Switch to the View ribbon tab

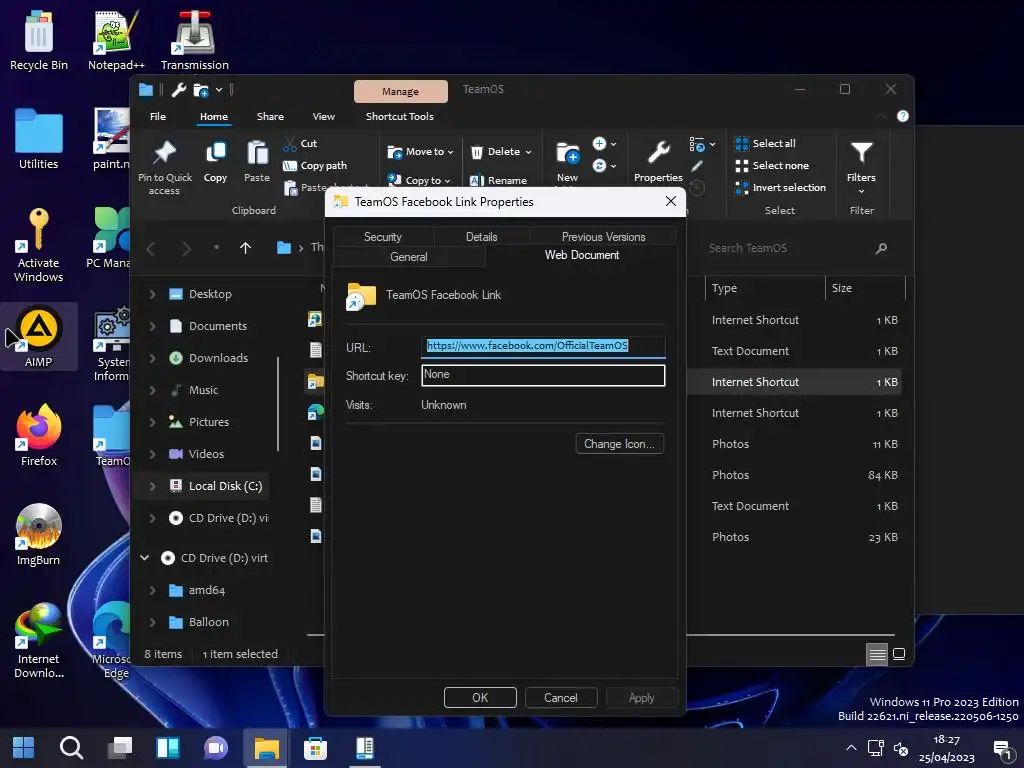323,117
